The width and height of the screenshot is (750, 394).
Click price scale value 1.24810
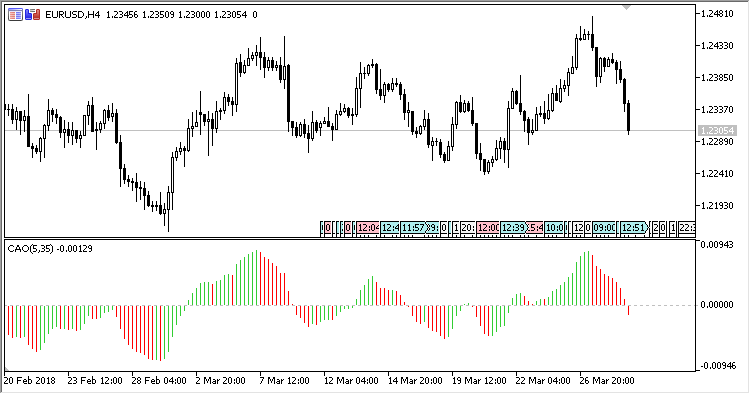(x=717, y=14)
